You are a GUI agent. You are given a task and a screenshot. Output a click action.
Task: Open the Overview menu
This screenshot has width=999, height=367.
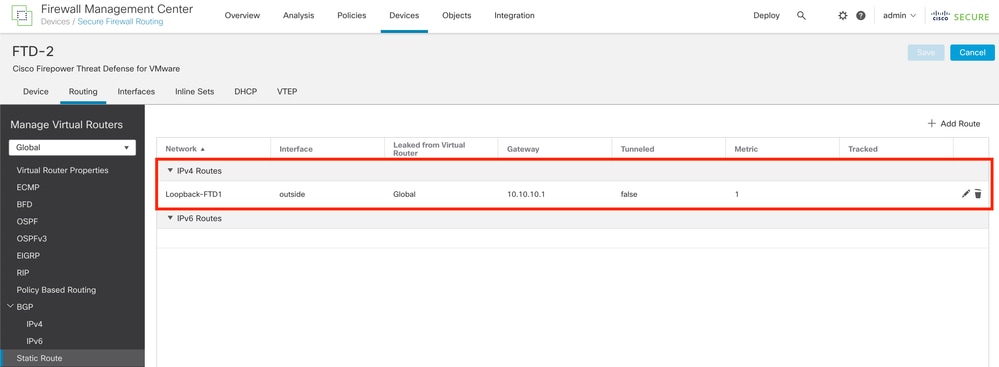242,15
